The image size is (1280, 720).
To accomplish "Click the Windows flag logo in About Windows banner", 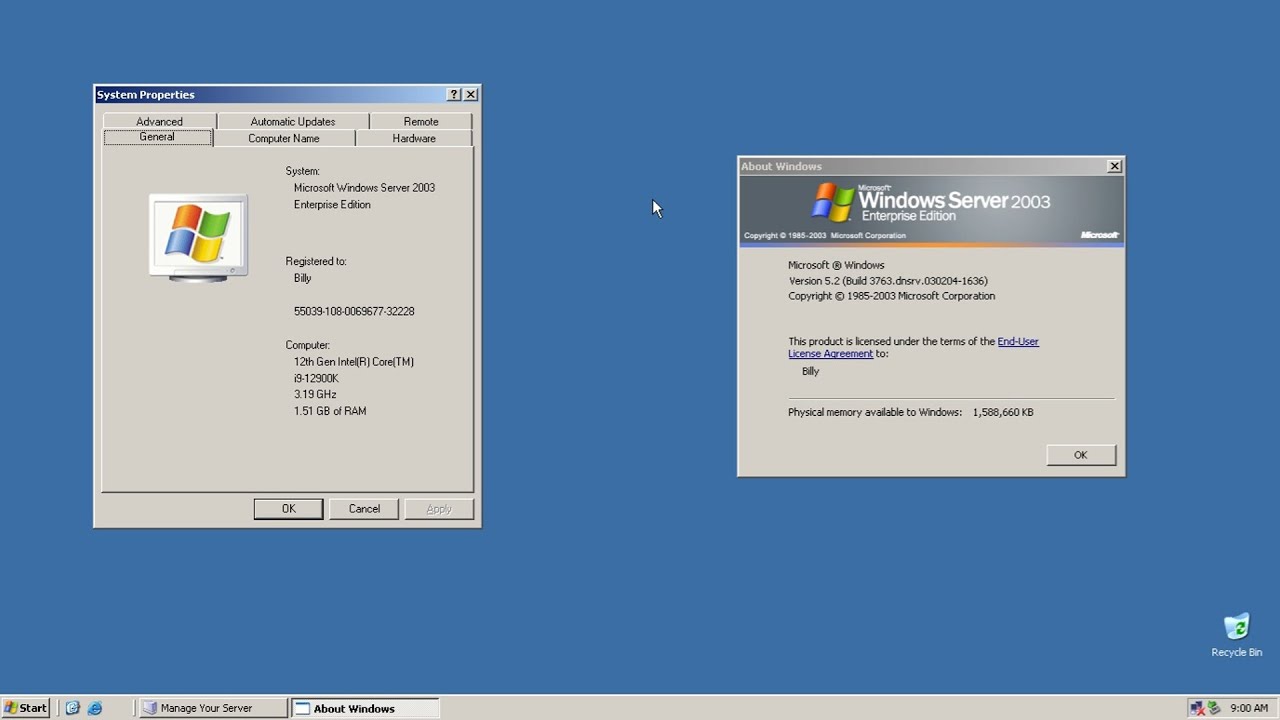I will [x=833, y=202].
